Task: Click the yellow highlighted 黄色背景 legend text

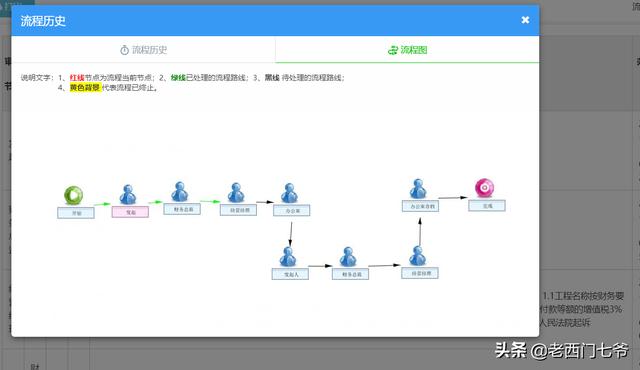Action: [x=85, y=87]
